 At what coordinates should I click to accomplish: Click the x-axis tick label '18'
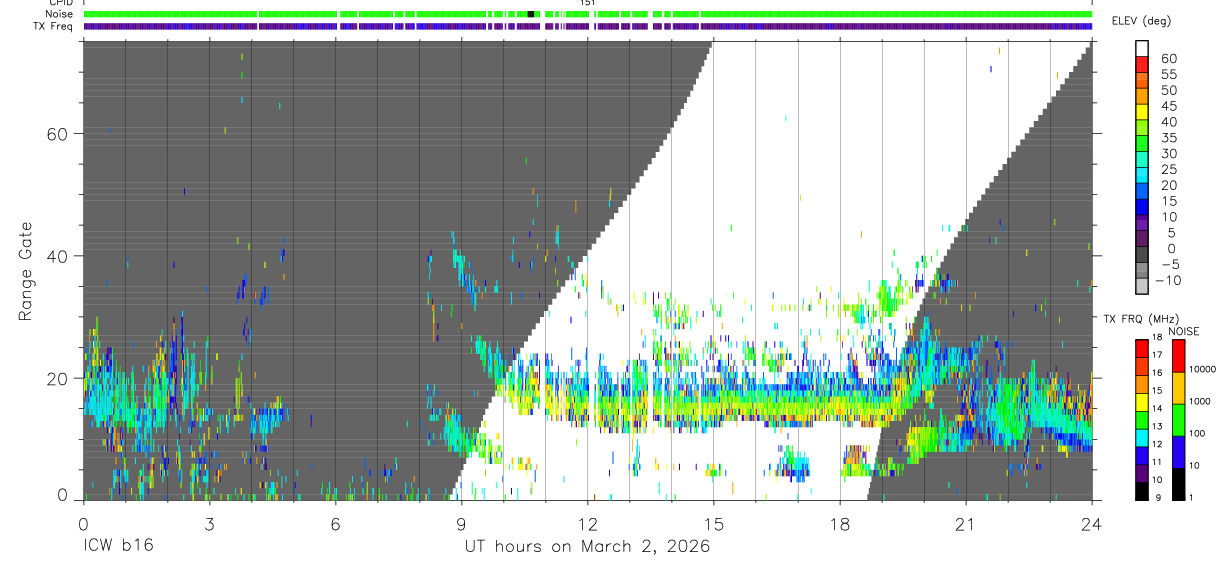840,524
